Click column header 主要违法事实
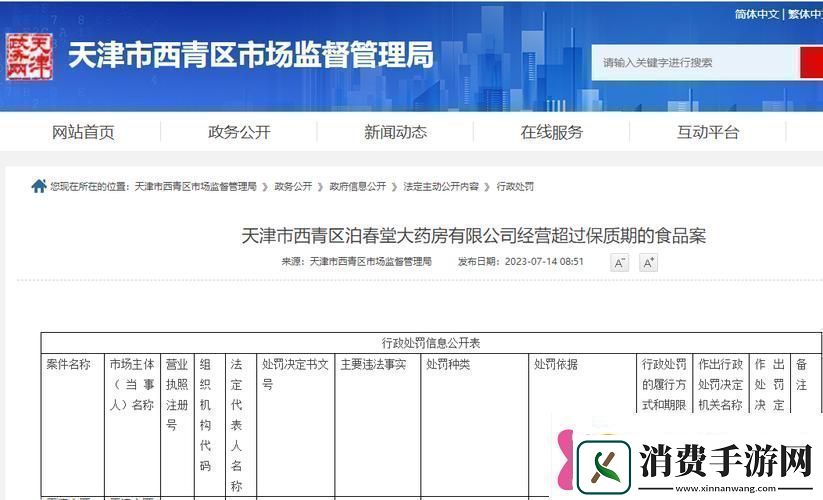This screenshot has height=500, width=823. (x=373, y=364)
